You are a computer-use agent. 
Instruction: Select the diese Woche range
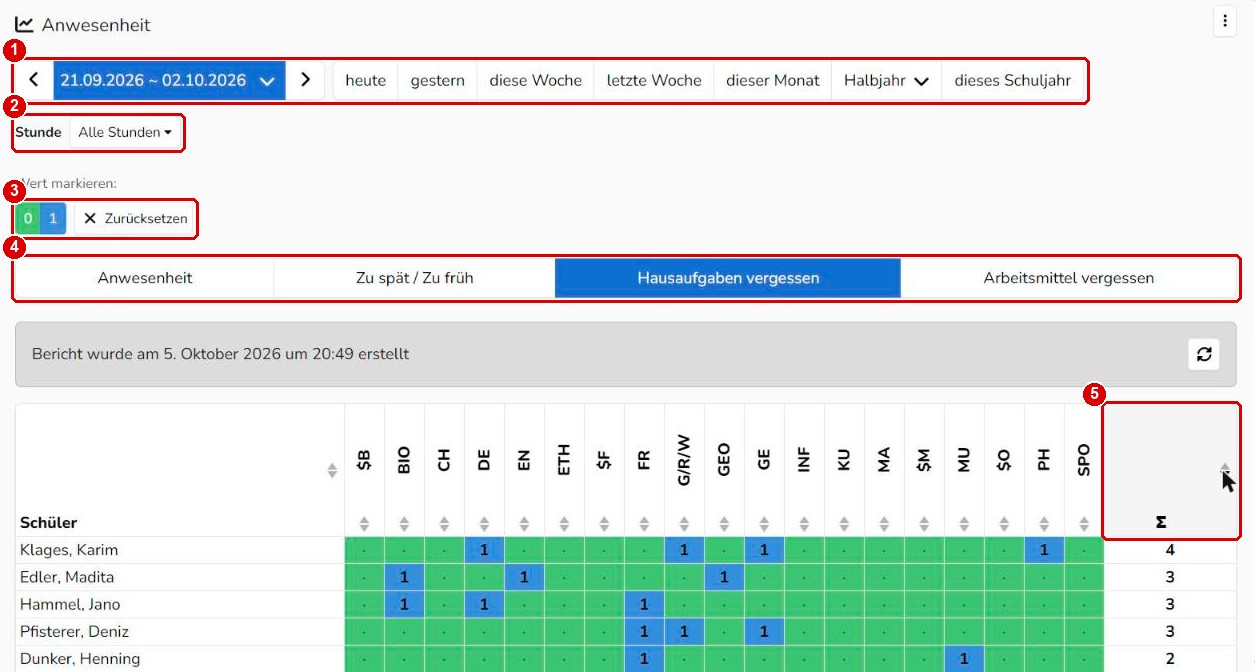[535, 80]
